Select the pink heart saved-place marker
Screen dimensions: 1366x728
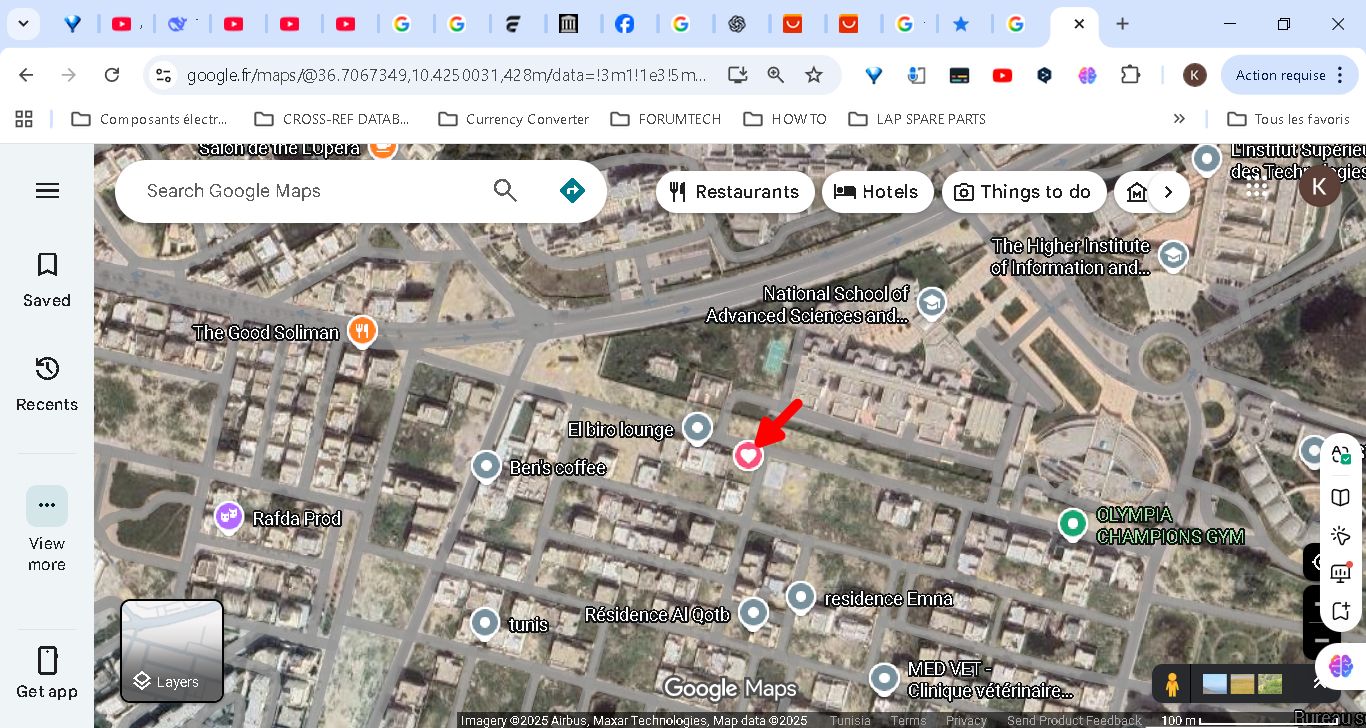[x=748, y=455]
